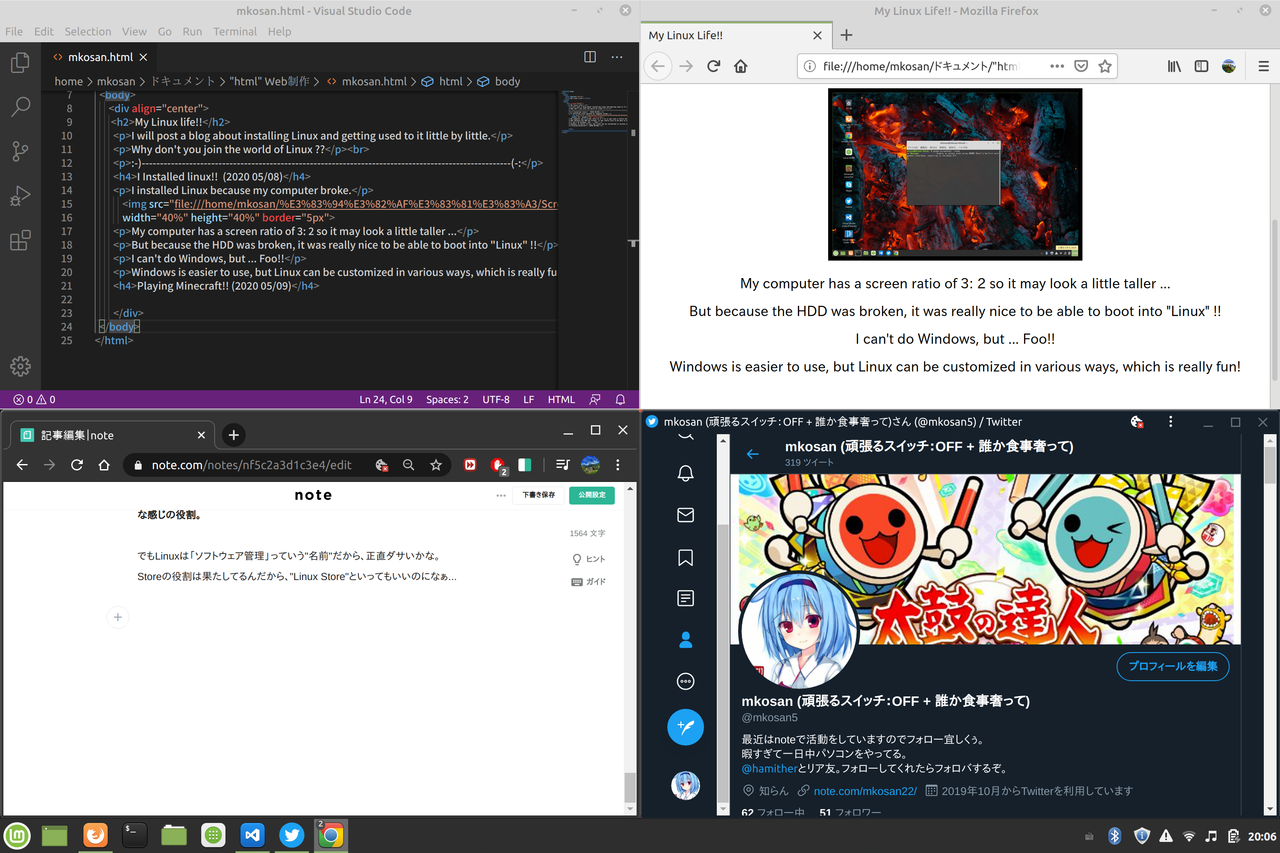
Task: Open Twitter messages envelope
Action: pyautogui.click(x=685, y=515)
